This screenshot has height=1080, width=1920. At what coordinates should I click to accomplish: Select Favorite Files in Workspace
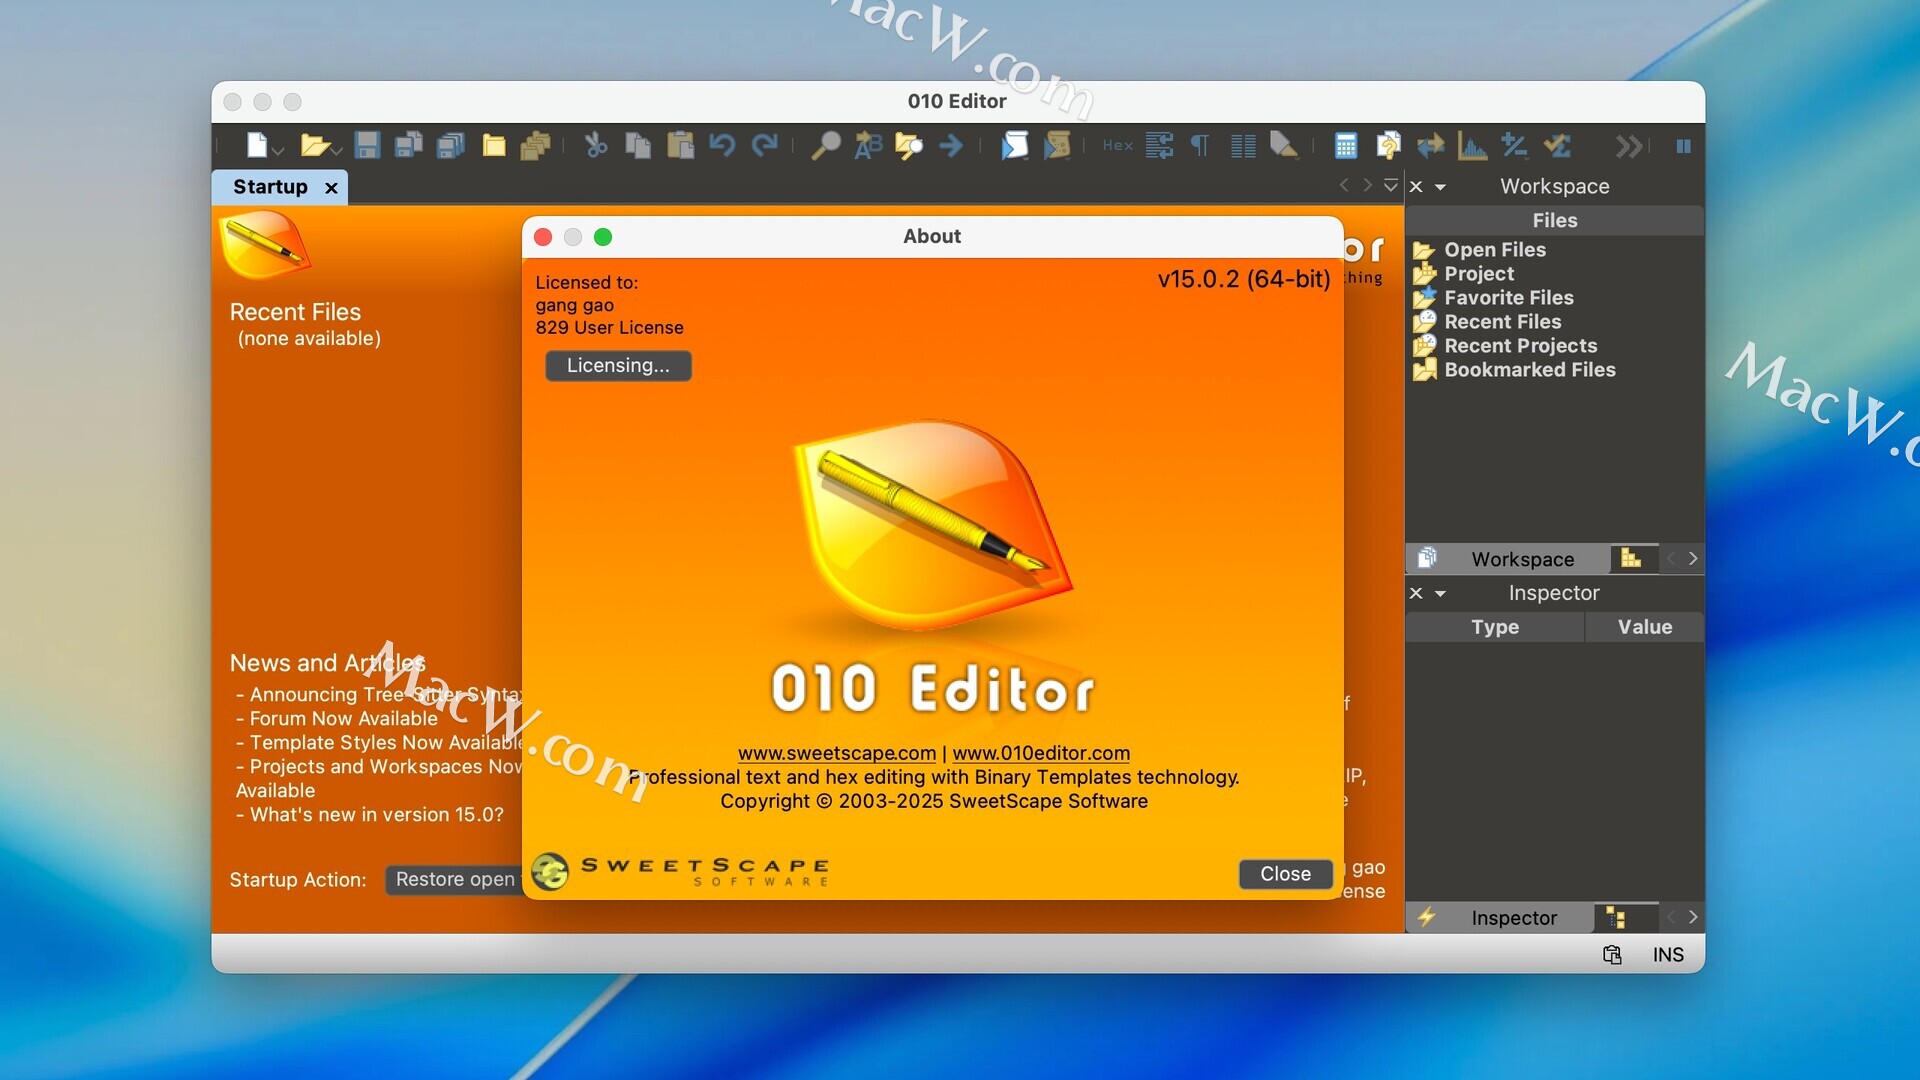coord(1509,298)
